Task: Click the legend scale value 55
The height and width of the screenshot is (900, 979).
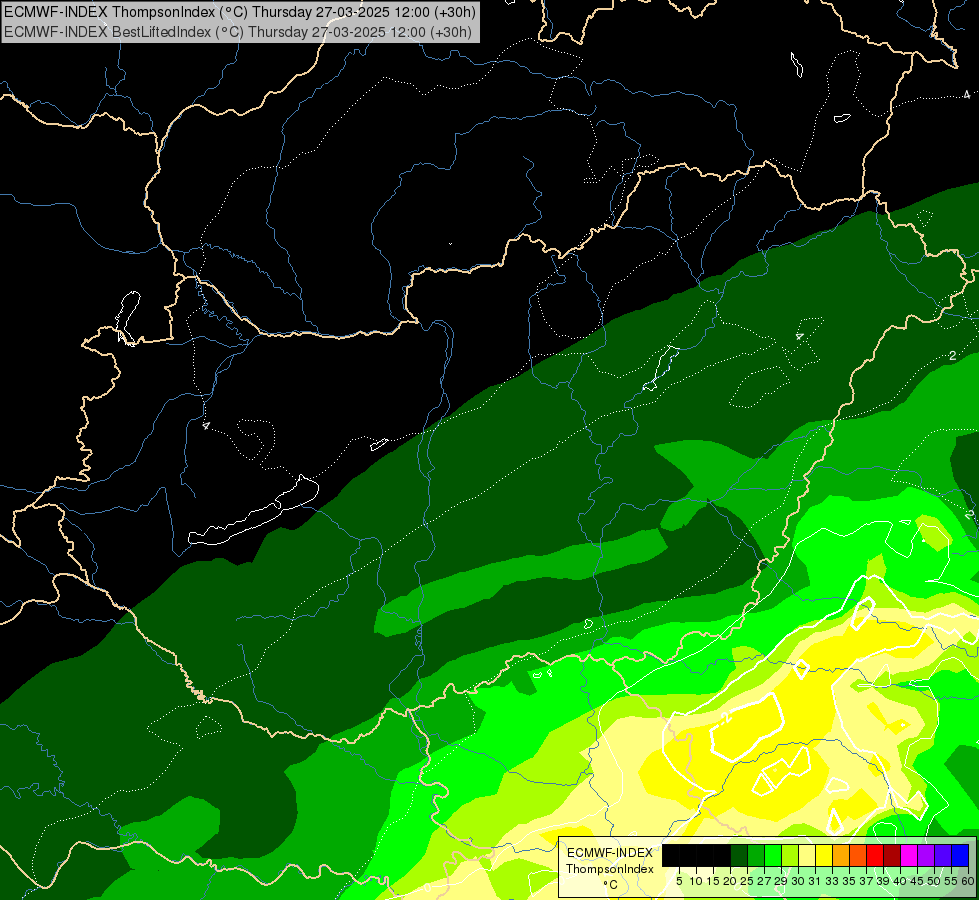Action: (x=951, y=881)
